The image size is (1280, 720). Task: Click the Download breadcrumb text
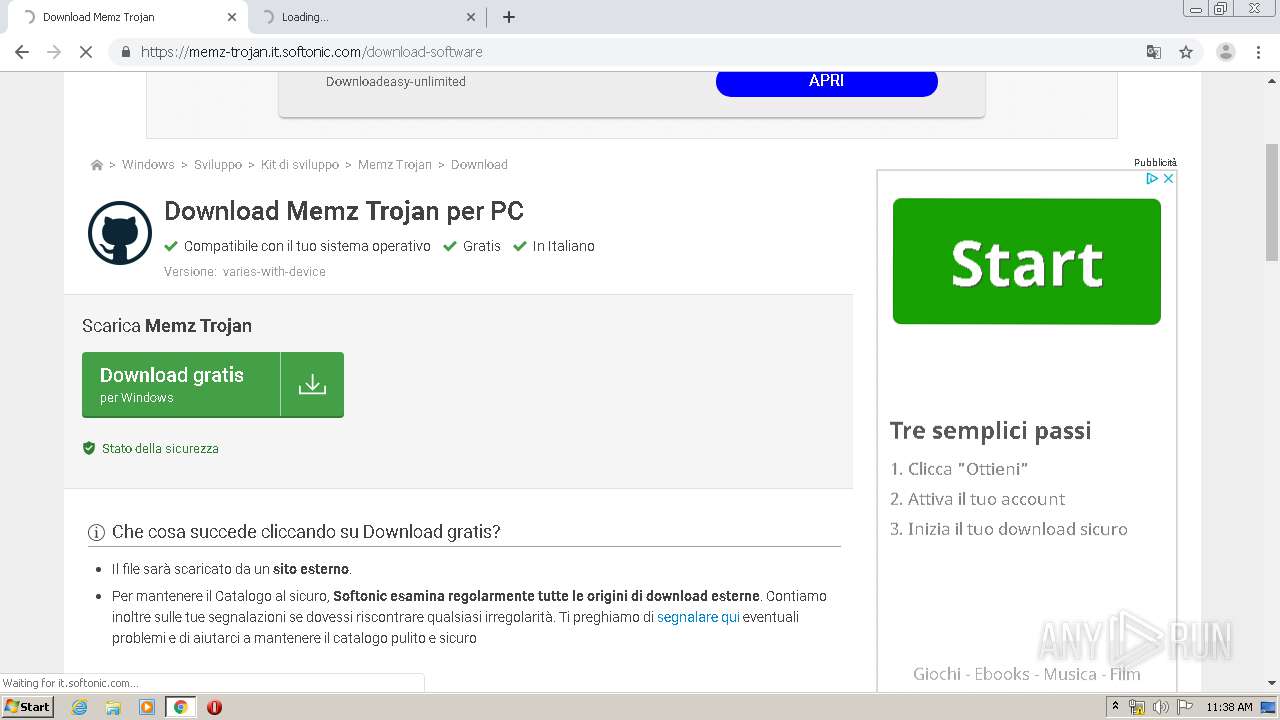(x=479, y=165)
